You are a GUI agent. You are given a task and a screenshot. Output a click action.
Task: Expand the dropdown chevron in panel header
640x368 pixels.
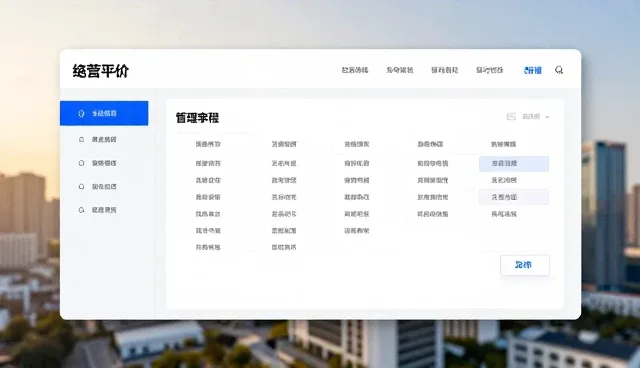[547, 117]
